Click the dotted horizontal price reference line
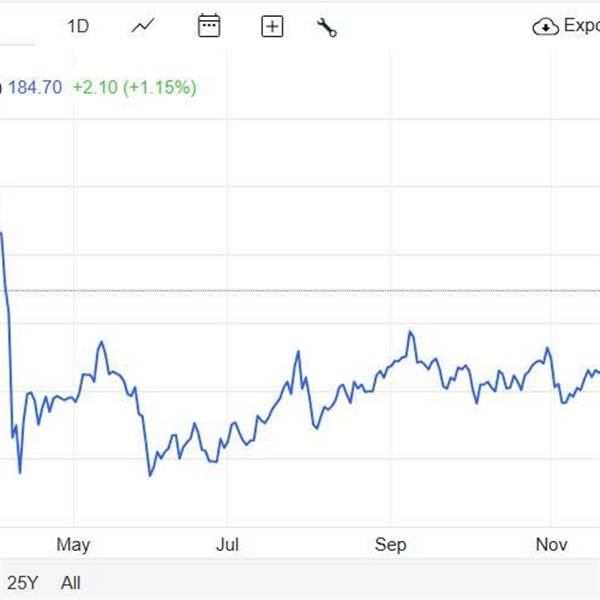Screen dimensions: 600x600 click(x=300, y=291)
